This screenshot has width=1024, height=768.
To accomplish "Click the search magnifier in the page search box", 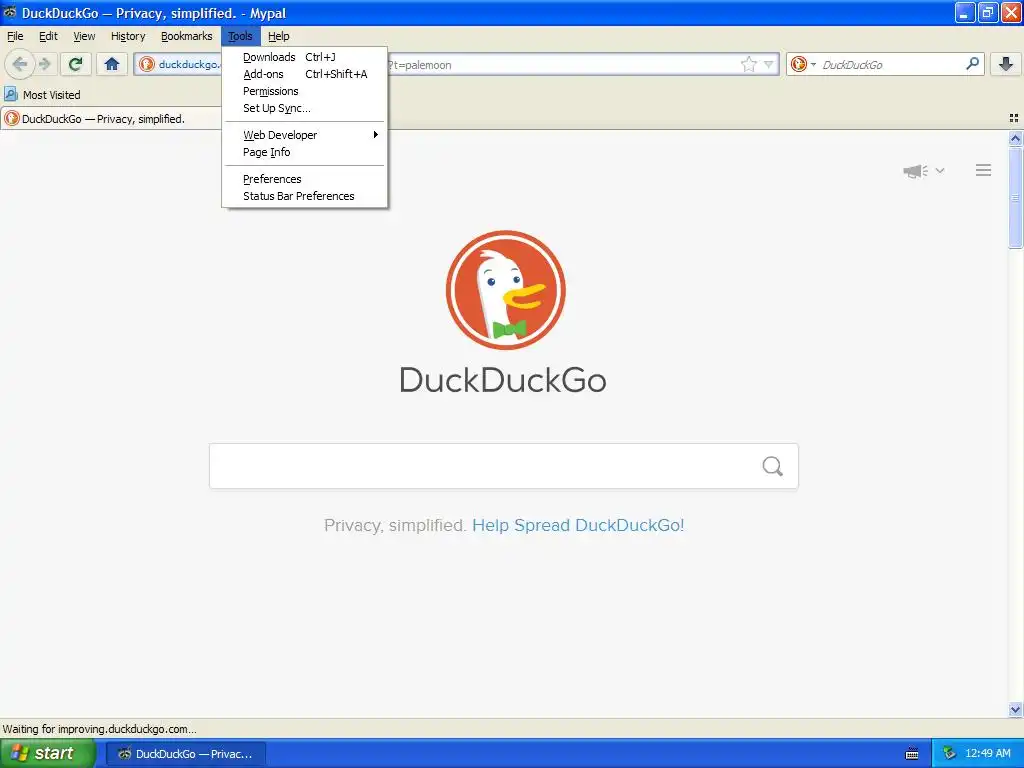I will [x=773, y=466].
